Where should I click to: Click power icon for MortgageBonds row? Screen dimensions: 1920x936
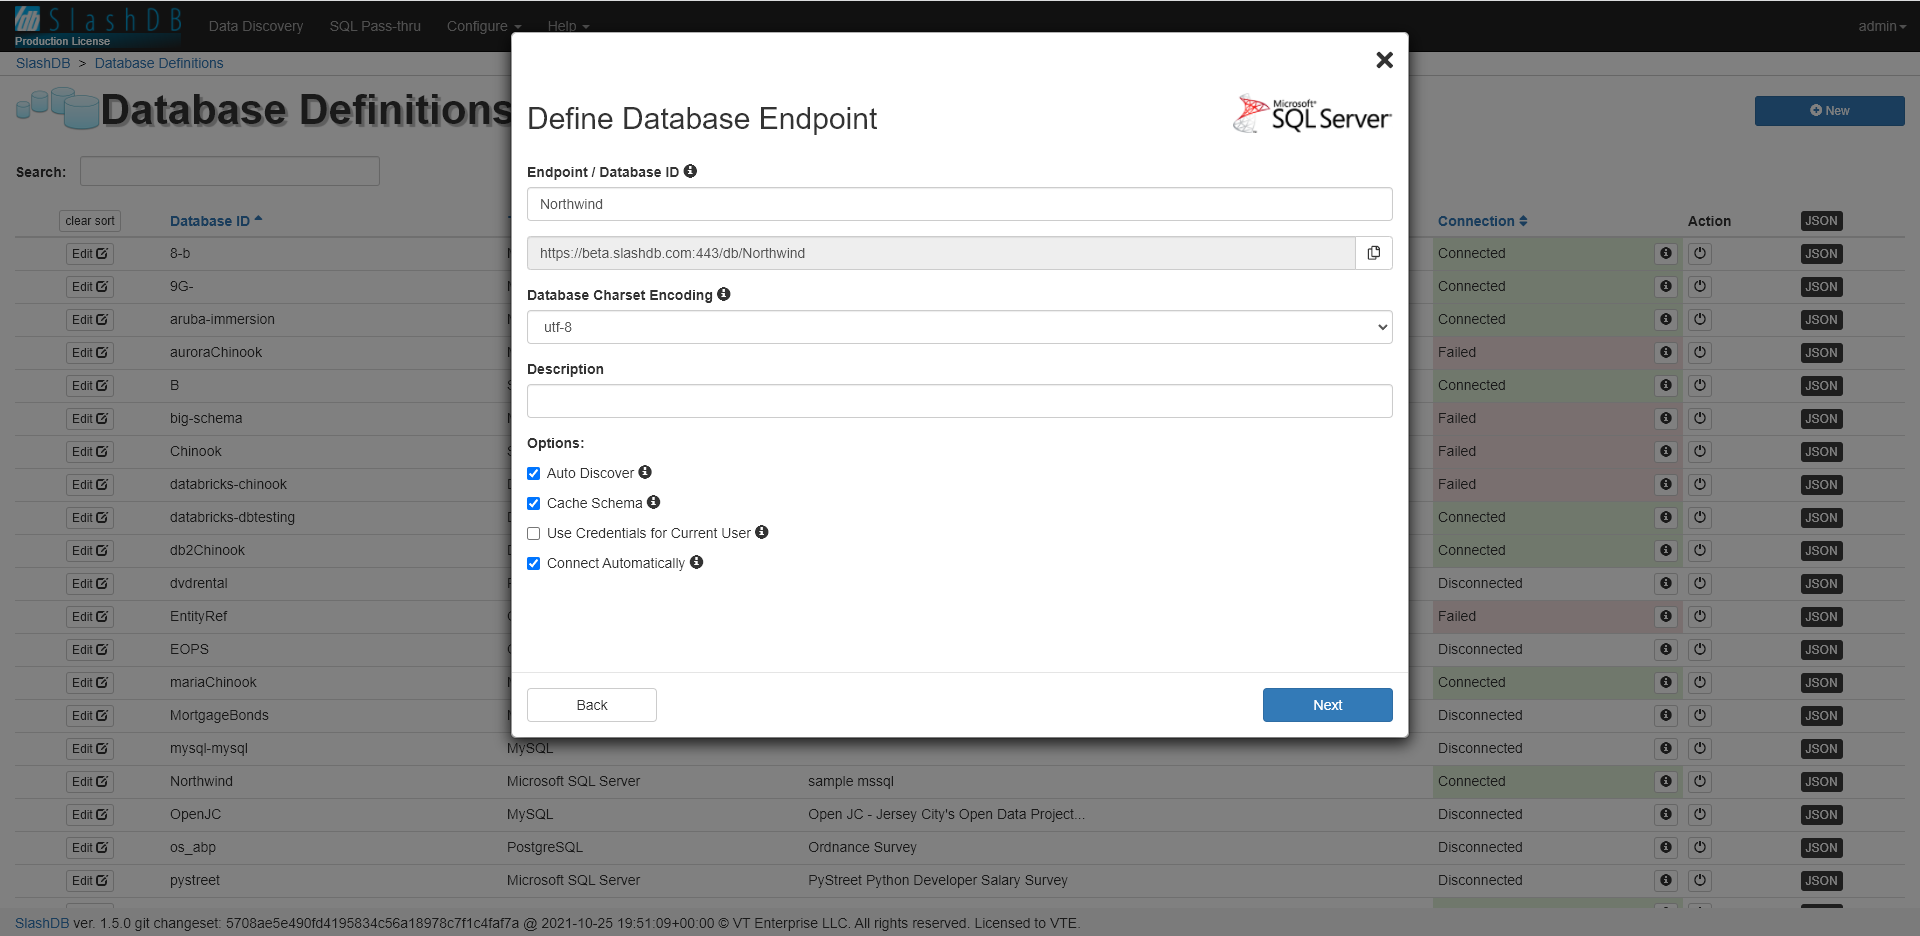tap(1700, 716)
